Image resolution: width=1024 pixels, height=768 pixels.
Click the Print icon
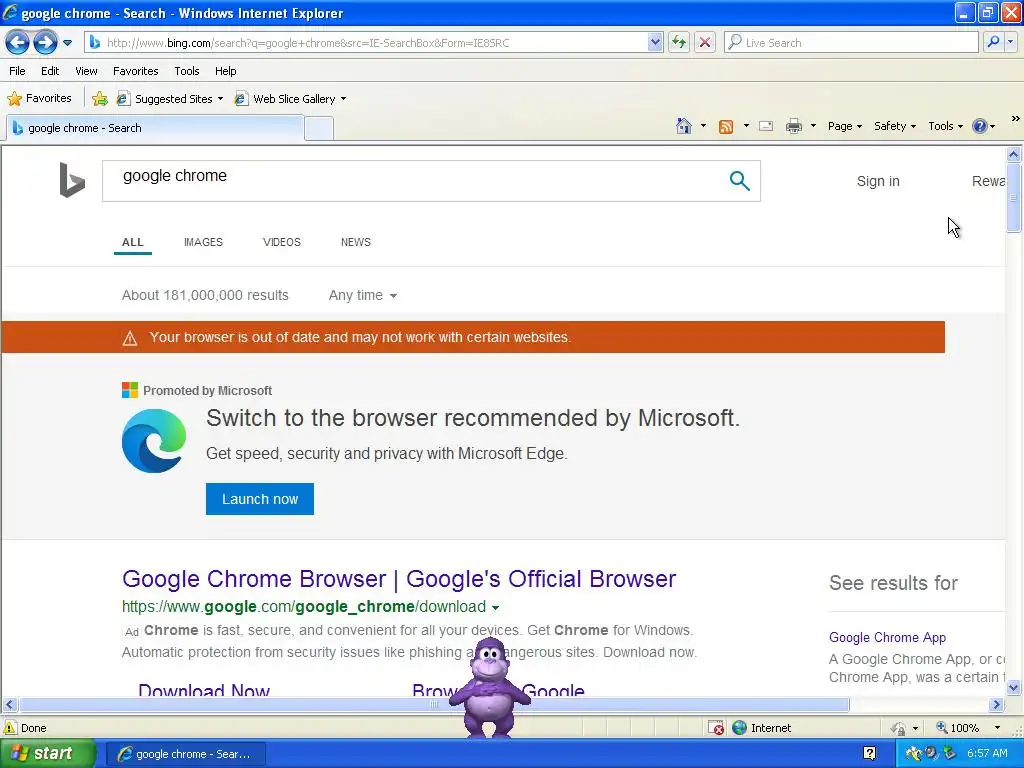[x=793, y=126]
